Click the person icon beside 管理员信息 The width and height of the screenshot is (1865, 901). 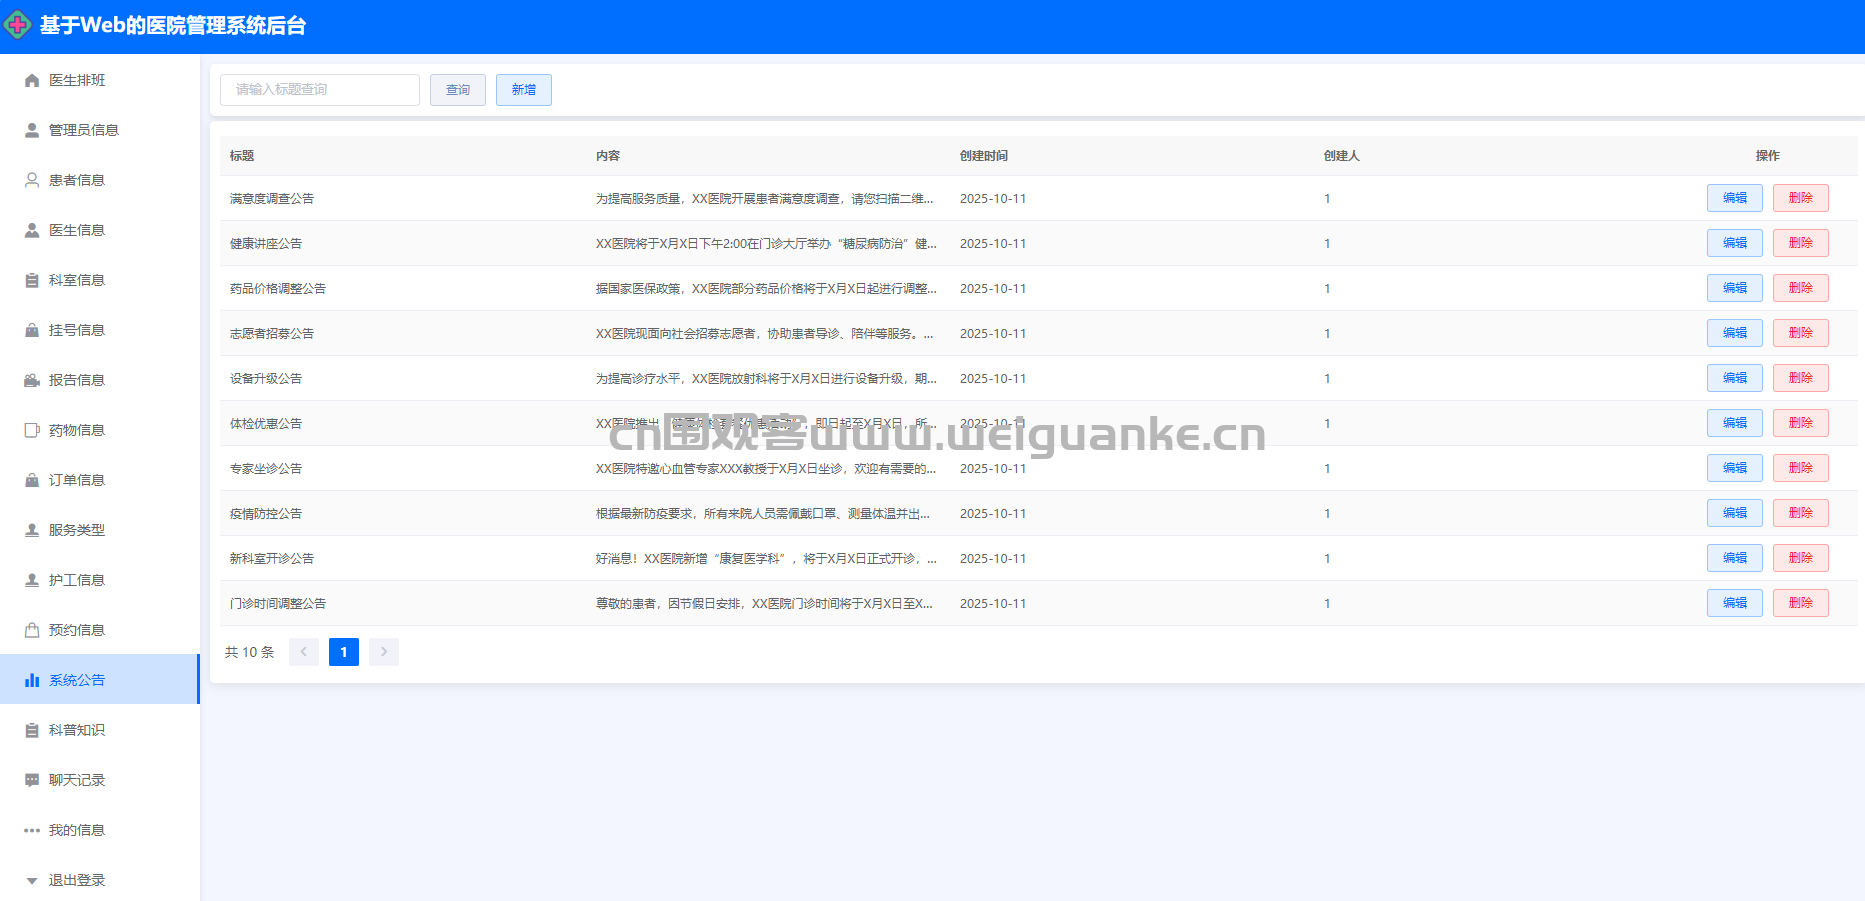tap(32, 130)
